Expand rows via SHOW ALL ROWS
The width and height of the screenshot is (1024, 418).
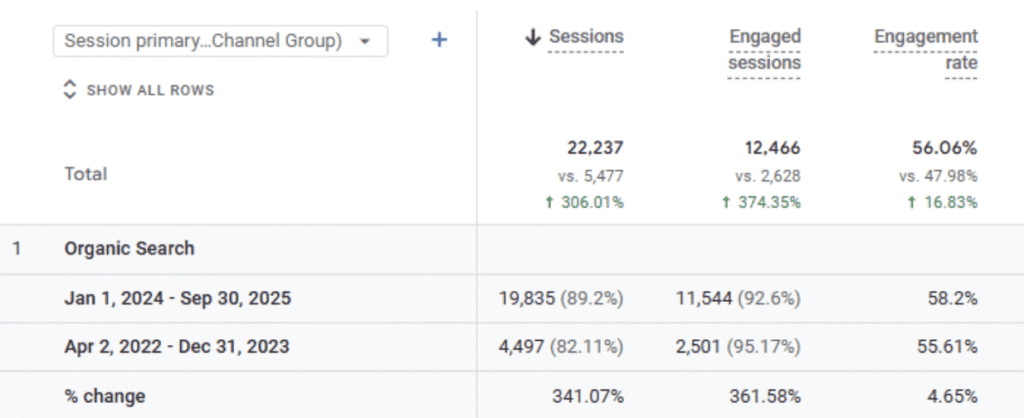click(150, 90)
